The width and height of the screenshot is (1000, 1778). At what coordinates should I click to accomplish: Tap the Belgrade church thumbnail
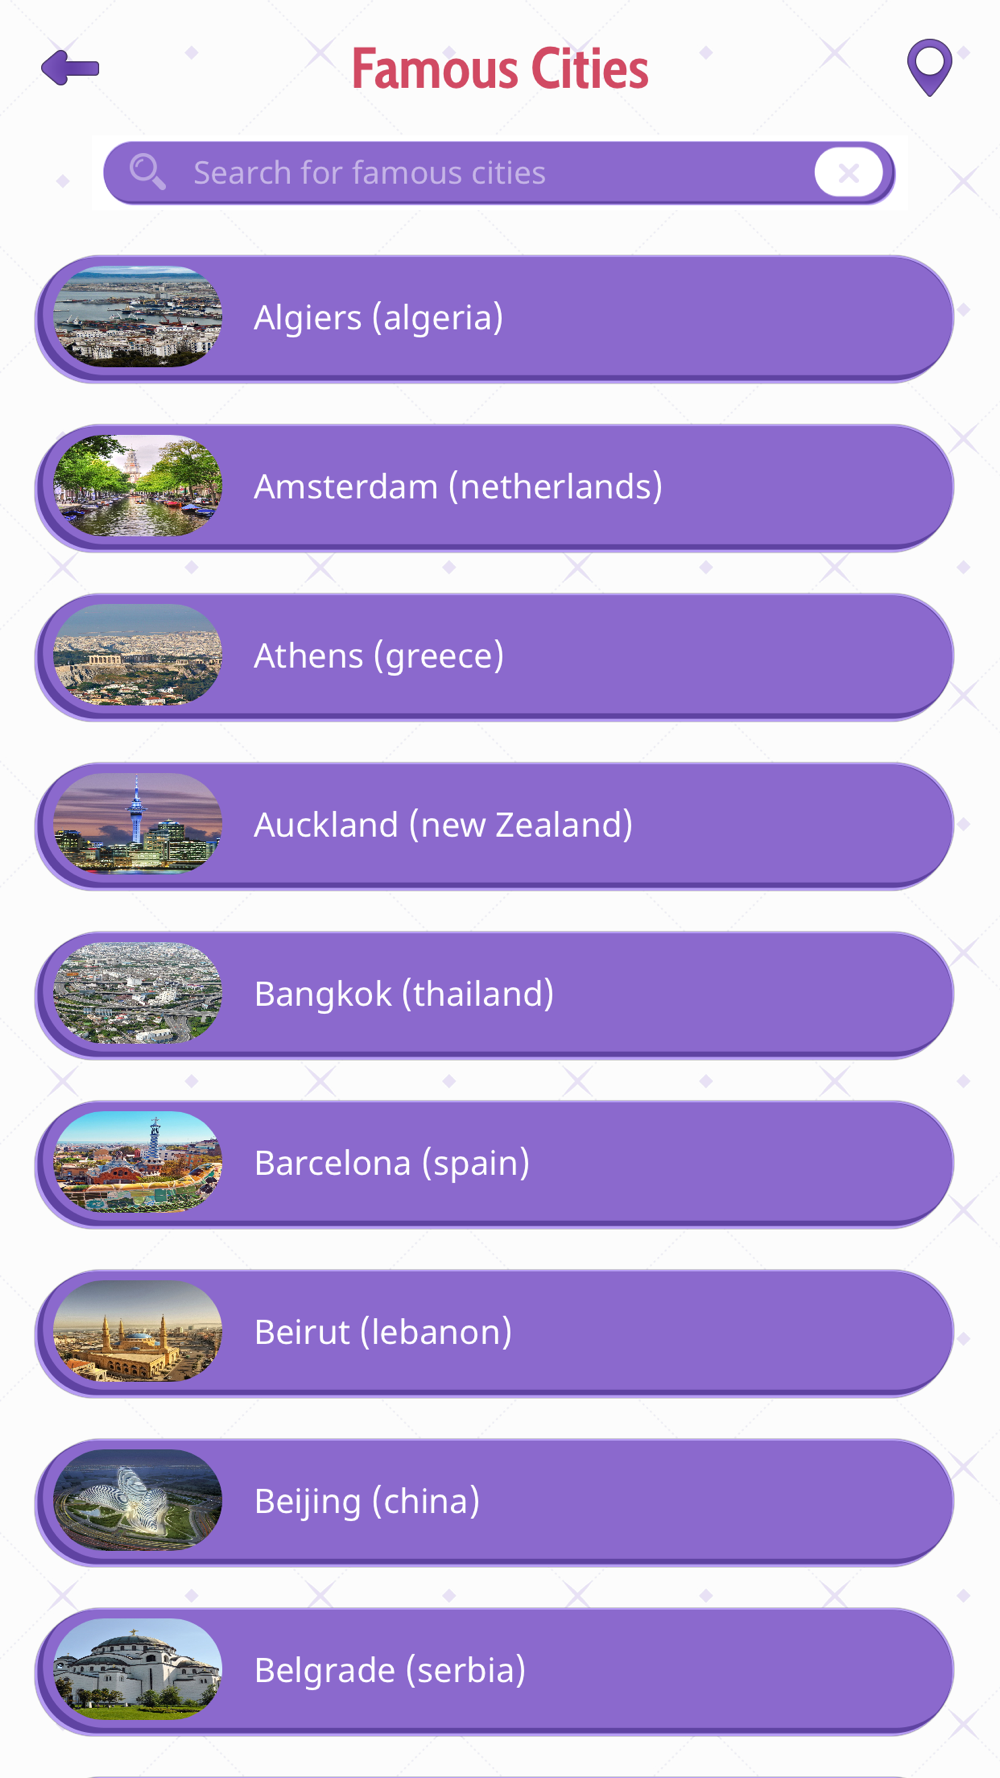tap(138, 1668)
